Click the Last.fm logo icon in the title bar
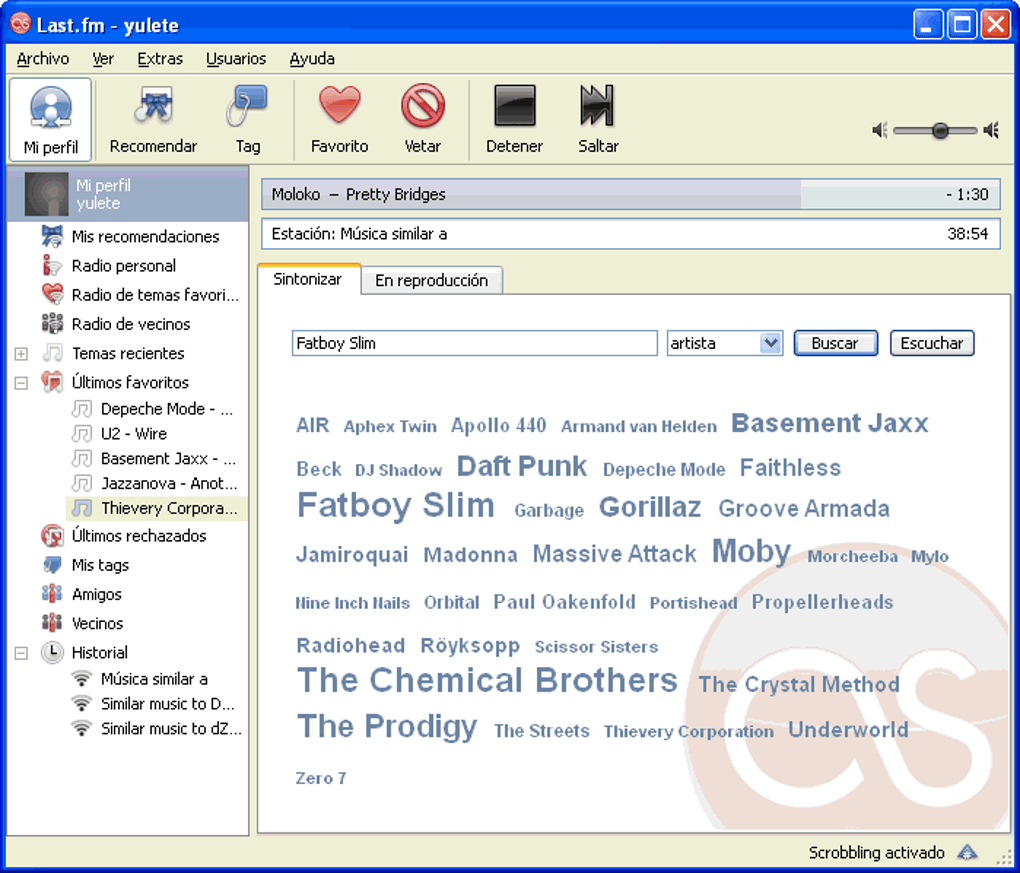This screenshot has width=1020, height=873. coord(21,24)
